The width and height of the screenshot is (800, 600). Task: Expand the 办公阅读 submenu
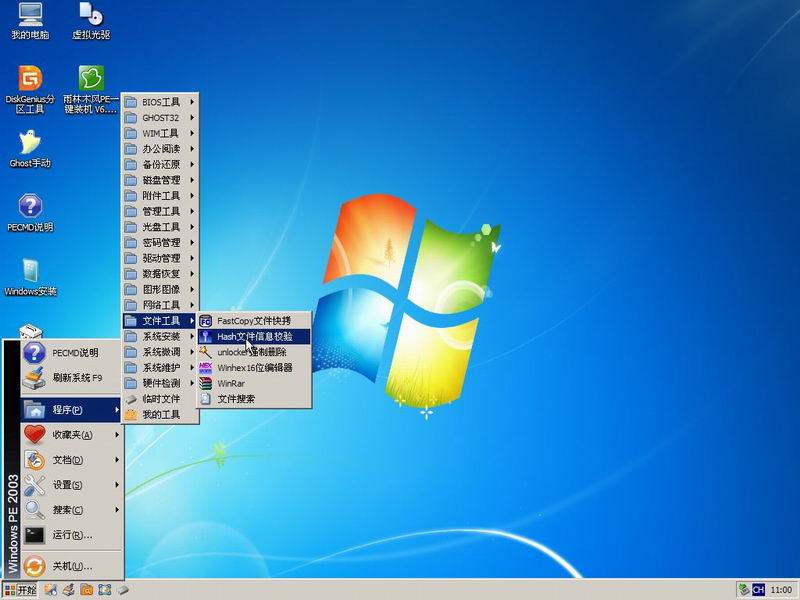(x=160, y=148)
